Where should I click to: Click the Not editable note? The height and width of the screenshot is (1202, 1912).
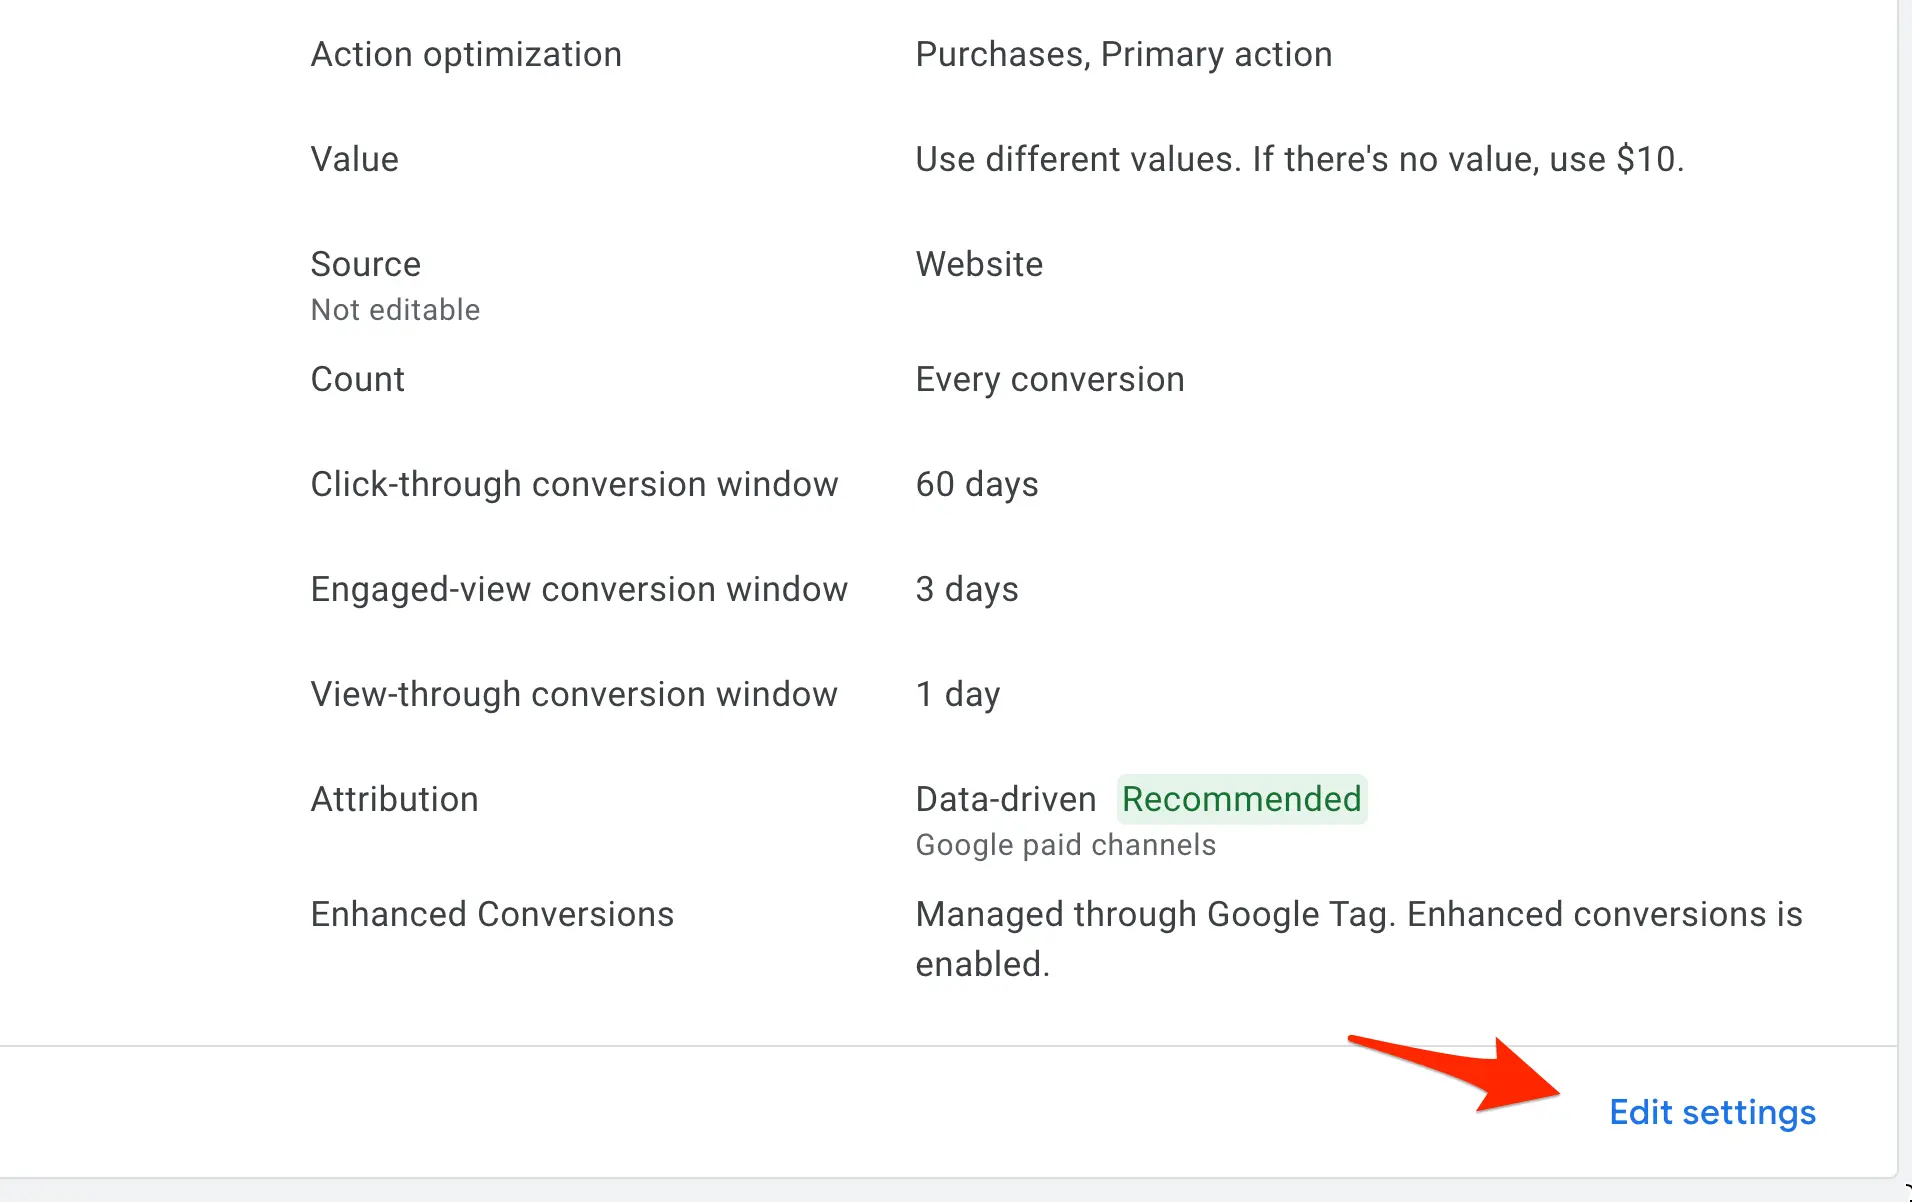tap(395, 310)
